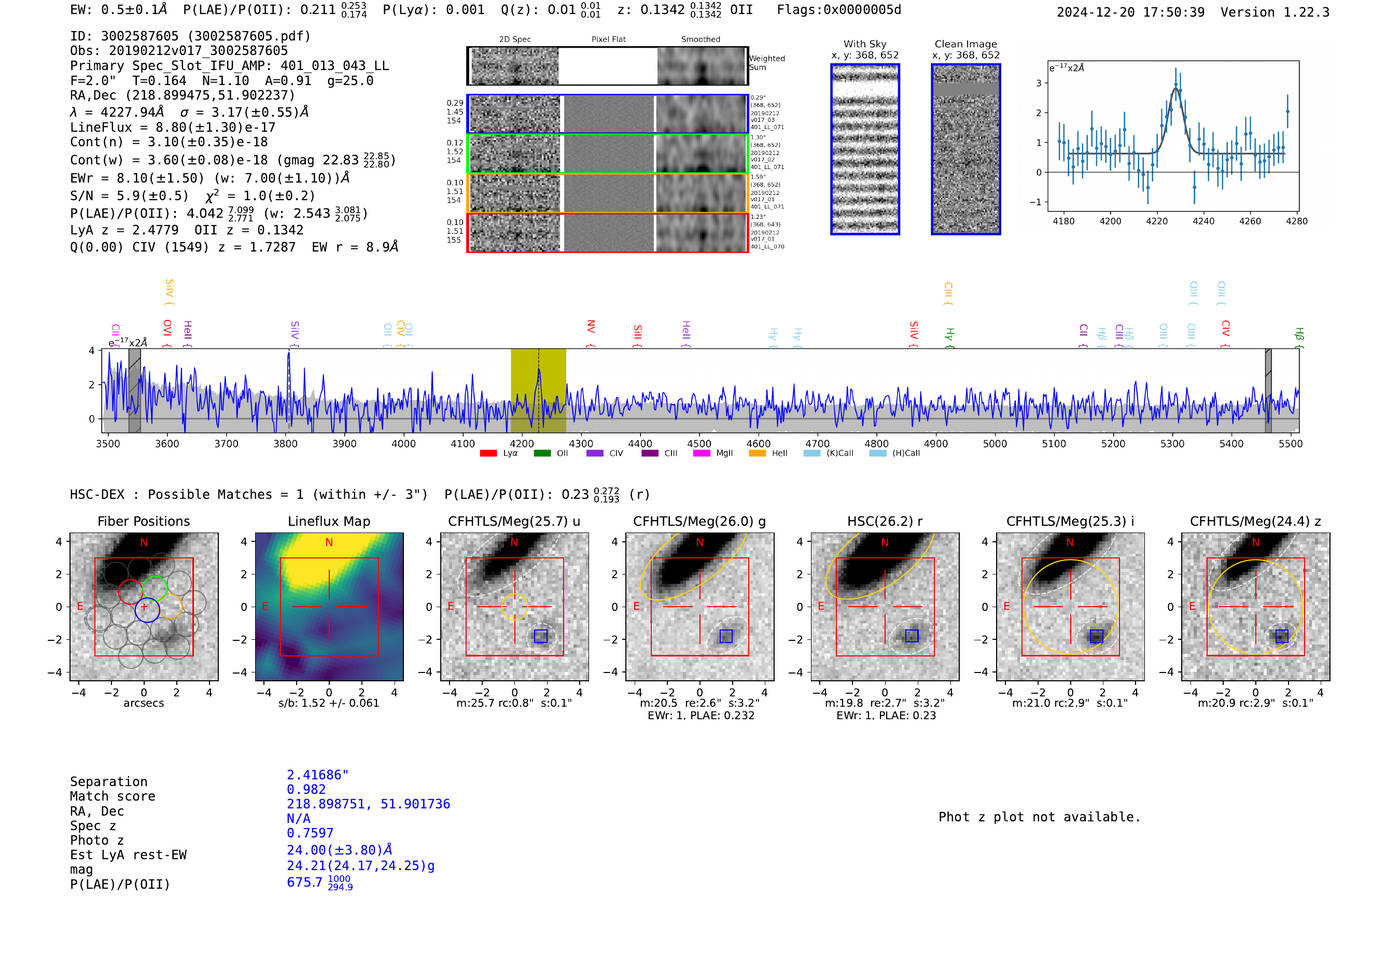Open the CFHTLS/Meg(24.4) z cutout
The image size is (1400, 953).
click(1256, 607)
